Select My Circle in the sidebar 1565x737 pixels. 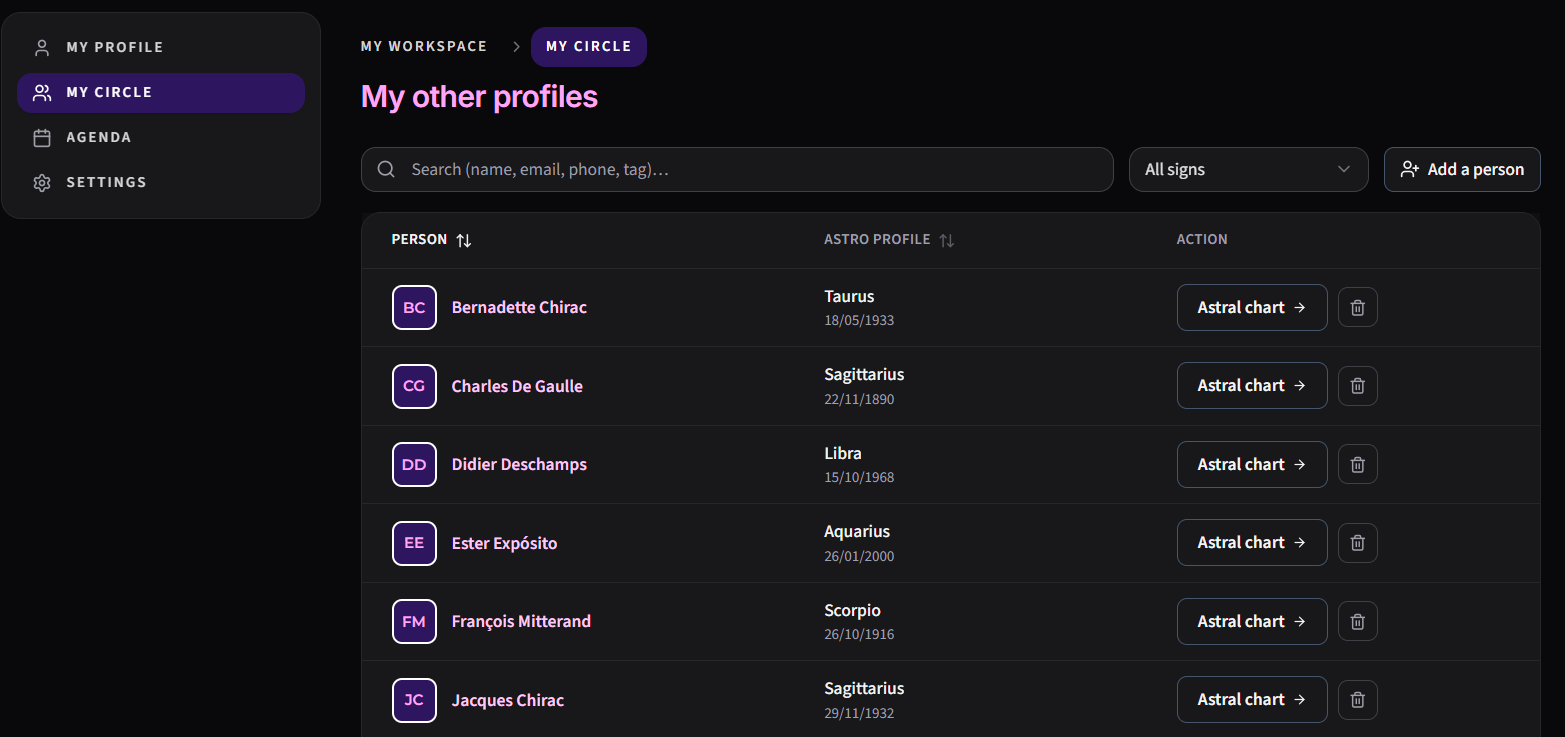(161, 92)
